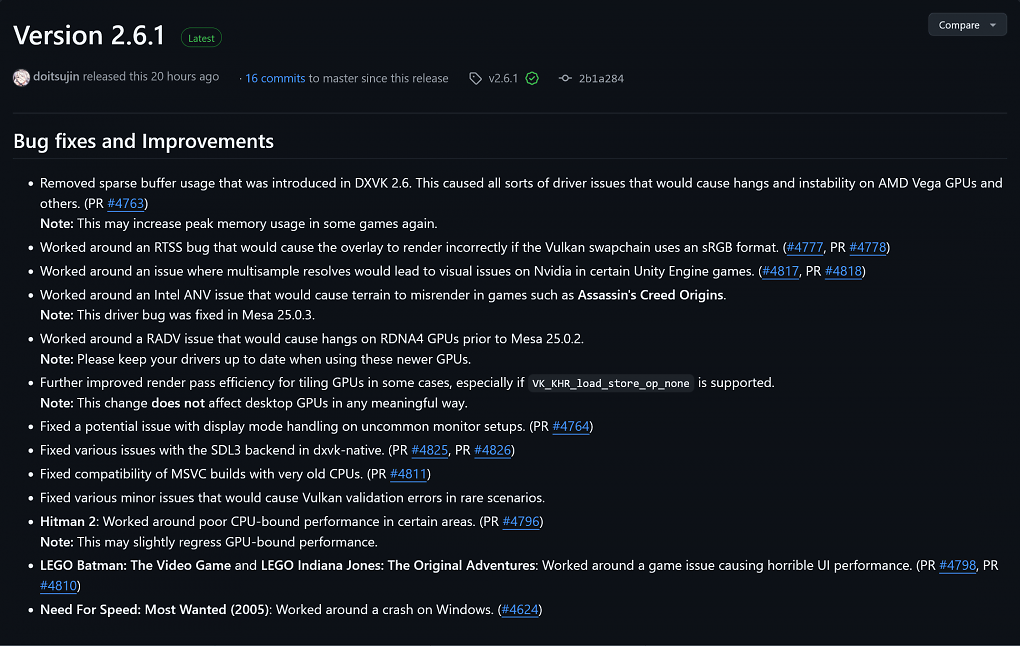Open pull request #4763

point(126,203)
